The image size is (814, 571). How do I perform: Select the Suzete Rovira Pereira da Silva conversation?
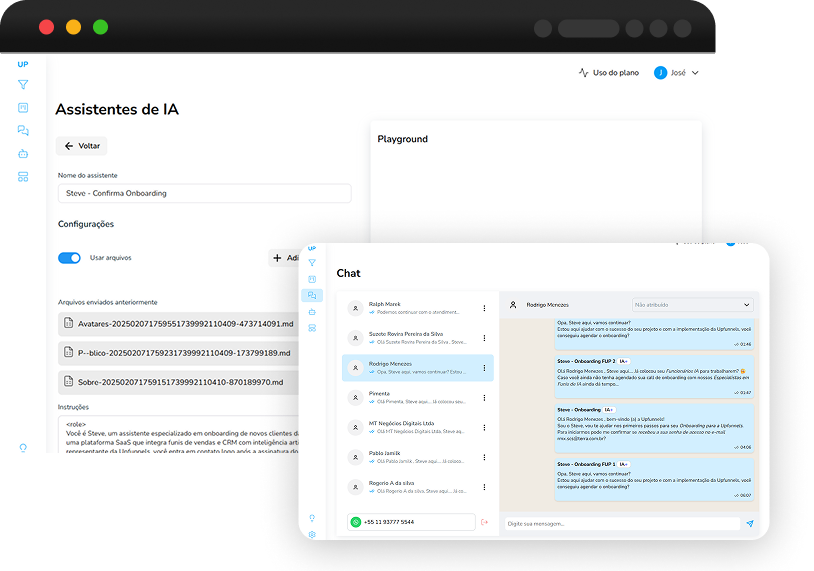[x=417, y=338]
